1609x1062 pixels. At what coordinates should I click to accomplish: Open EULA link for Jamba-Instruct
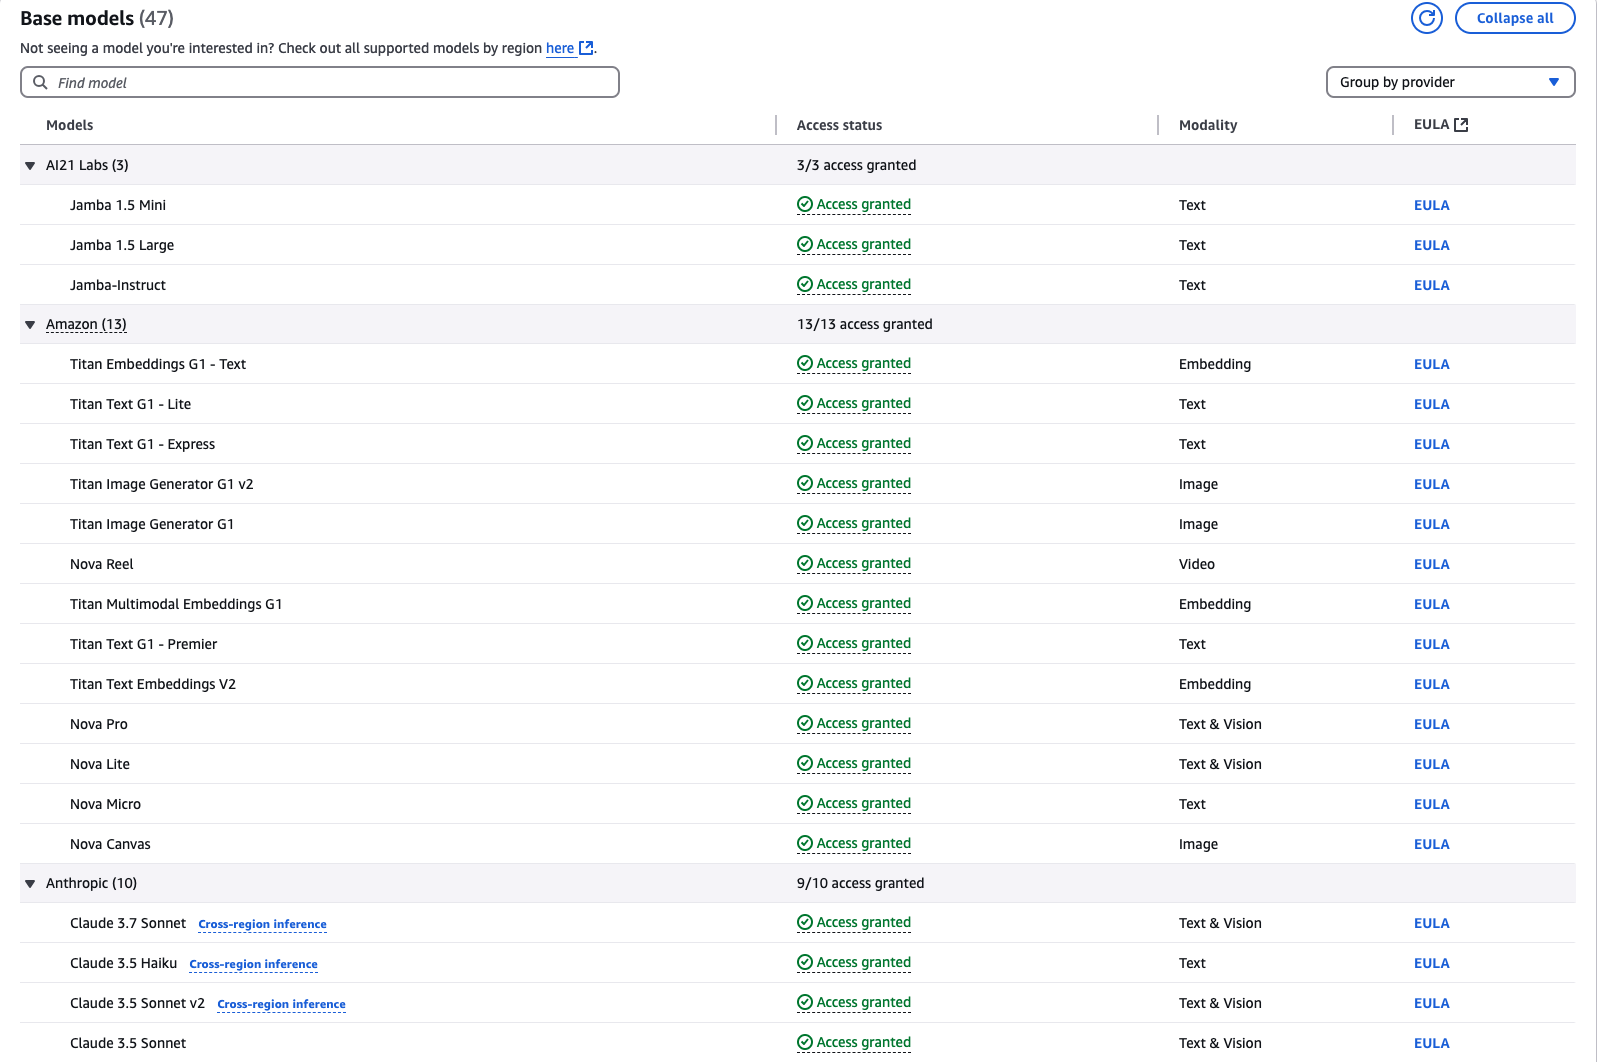[x=1431, y=285]
